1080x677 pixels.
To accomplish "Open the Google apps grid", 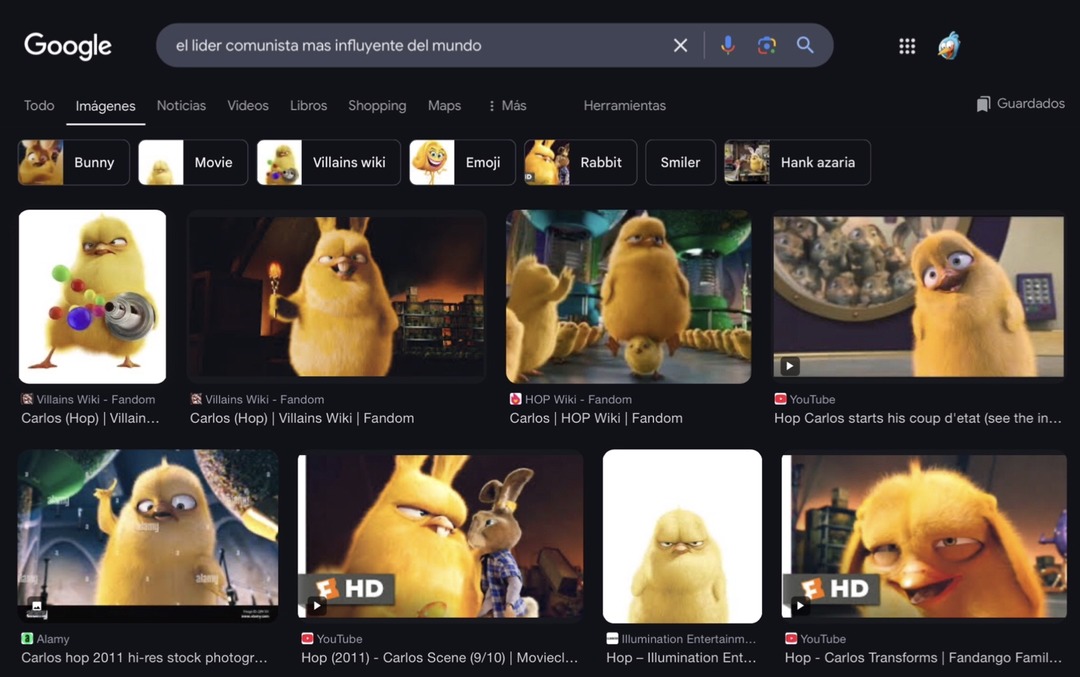I will pyautogui.click(x=907, y=46).
